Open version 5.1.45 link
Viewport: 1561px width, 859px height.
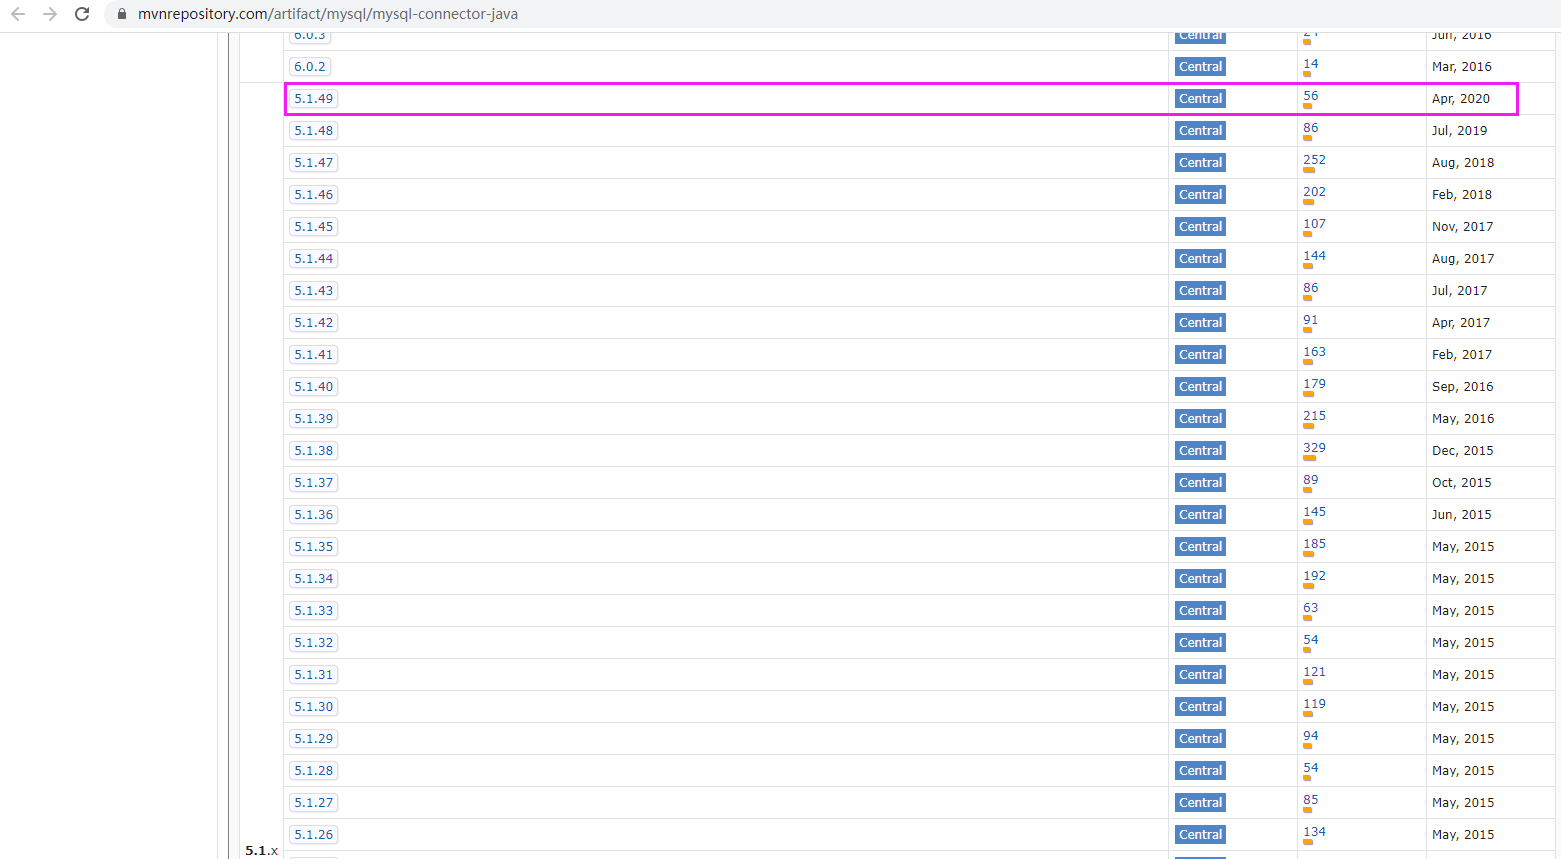click(x=314, y=227)
